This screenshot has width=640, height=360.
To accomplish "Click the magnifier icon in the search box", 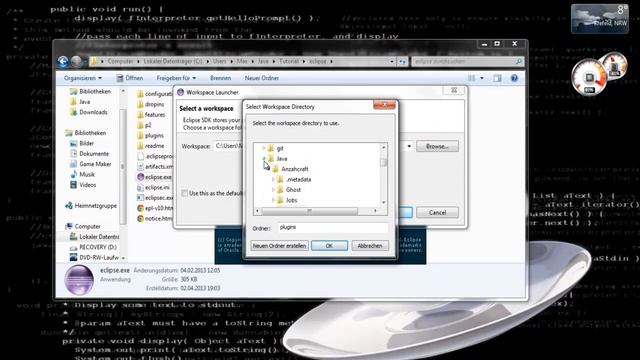I will tap(518, 62).
